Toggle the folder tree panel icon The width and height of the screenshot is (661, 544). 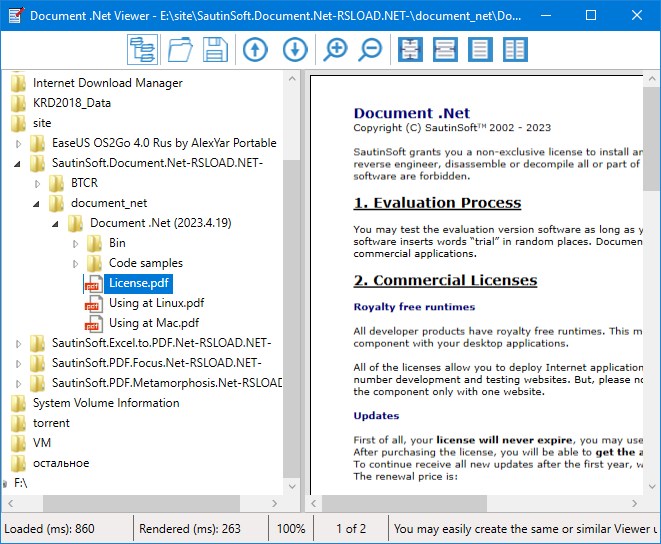click(142, 50)
